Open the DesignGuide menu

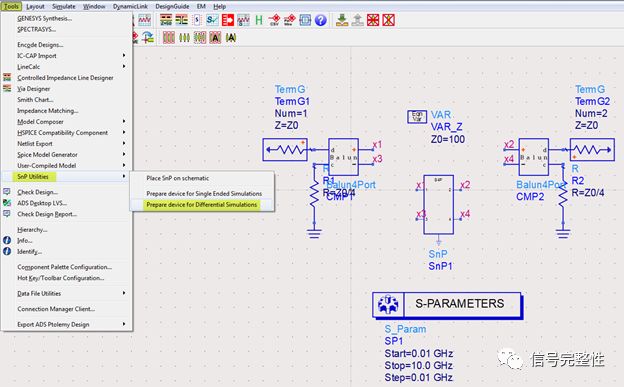[x=172, y=6]
